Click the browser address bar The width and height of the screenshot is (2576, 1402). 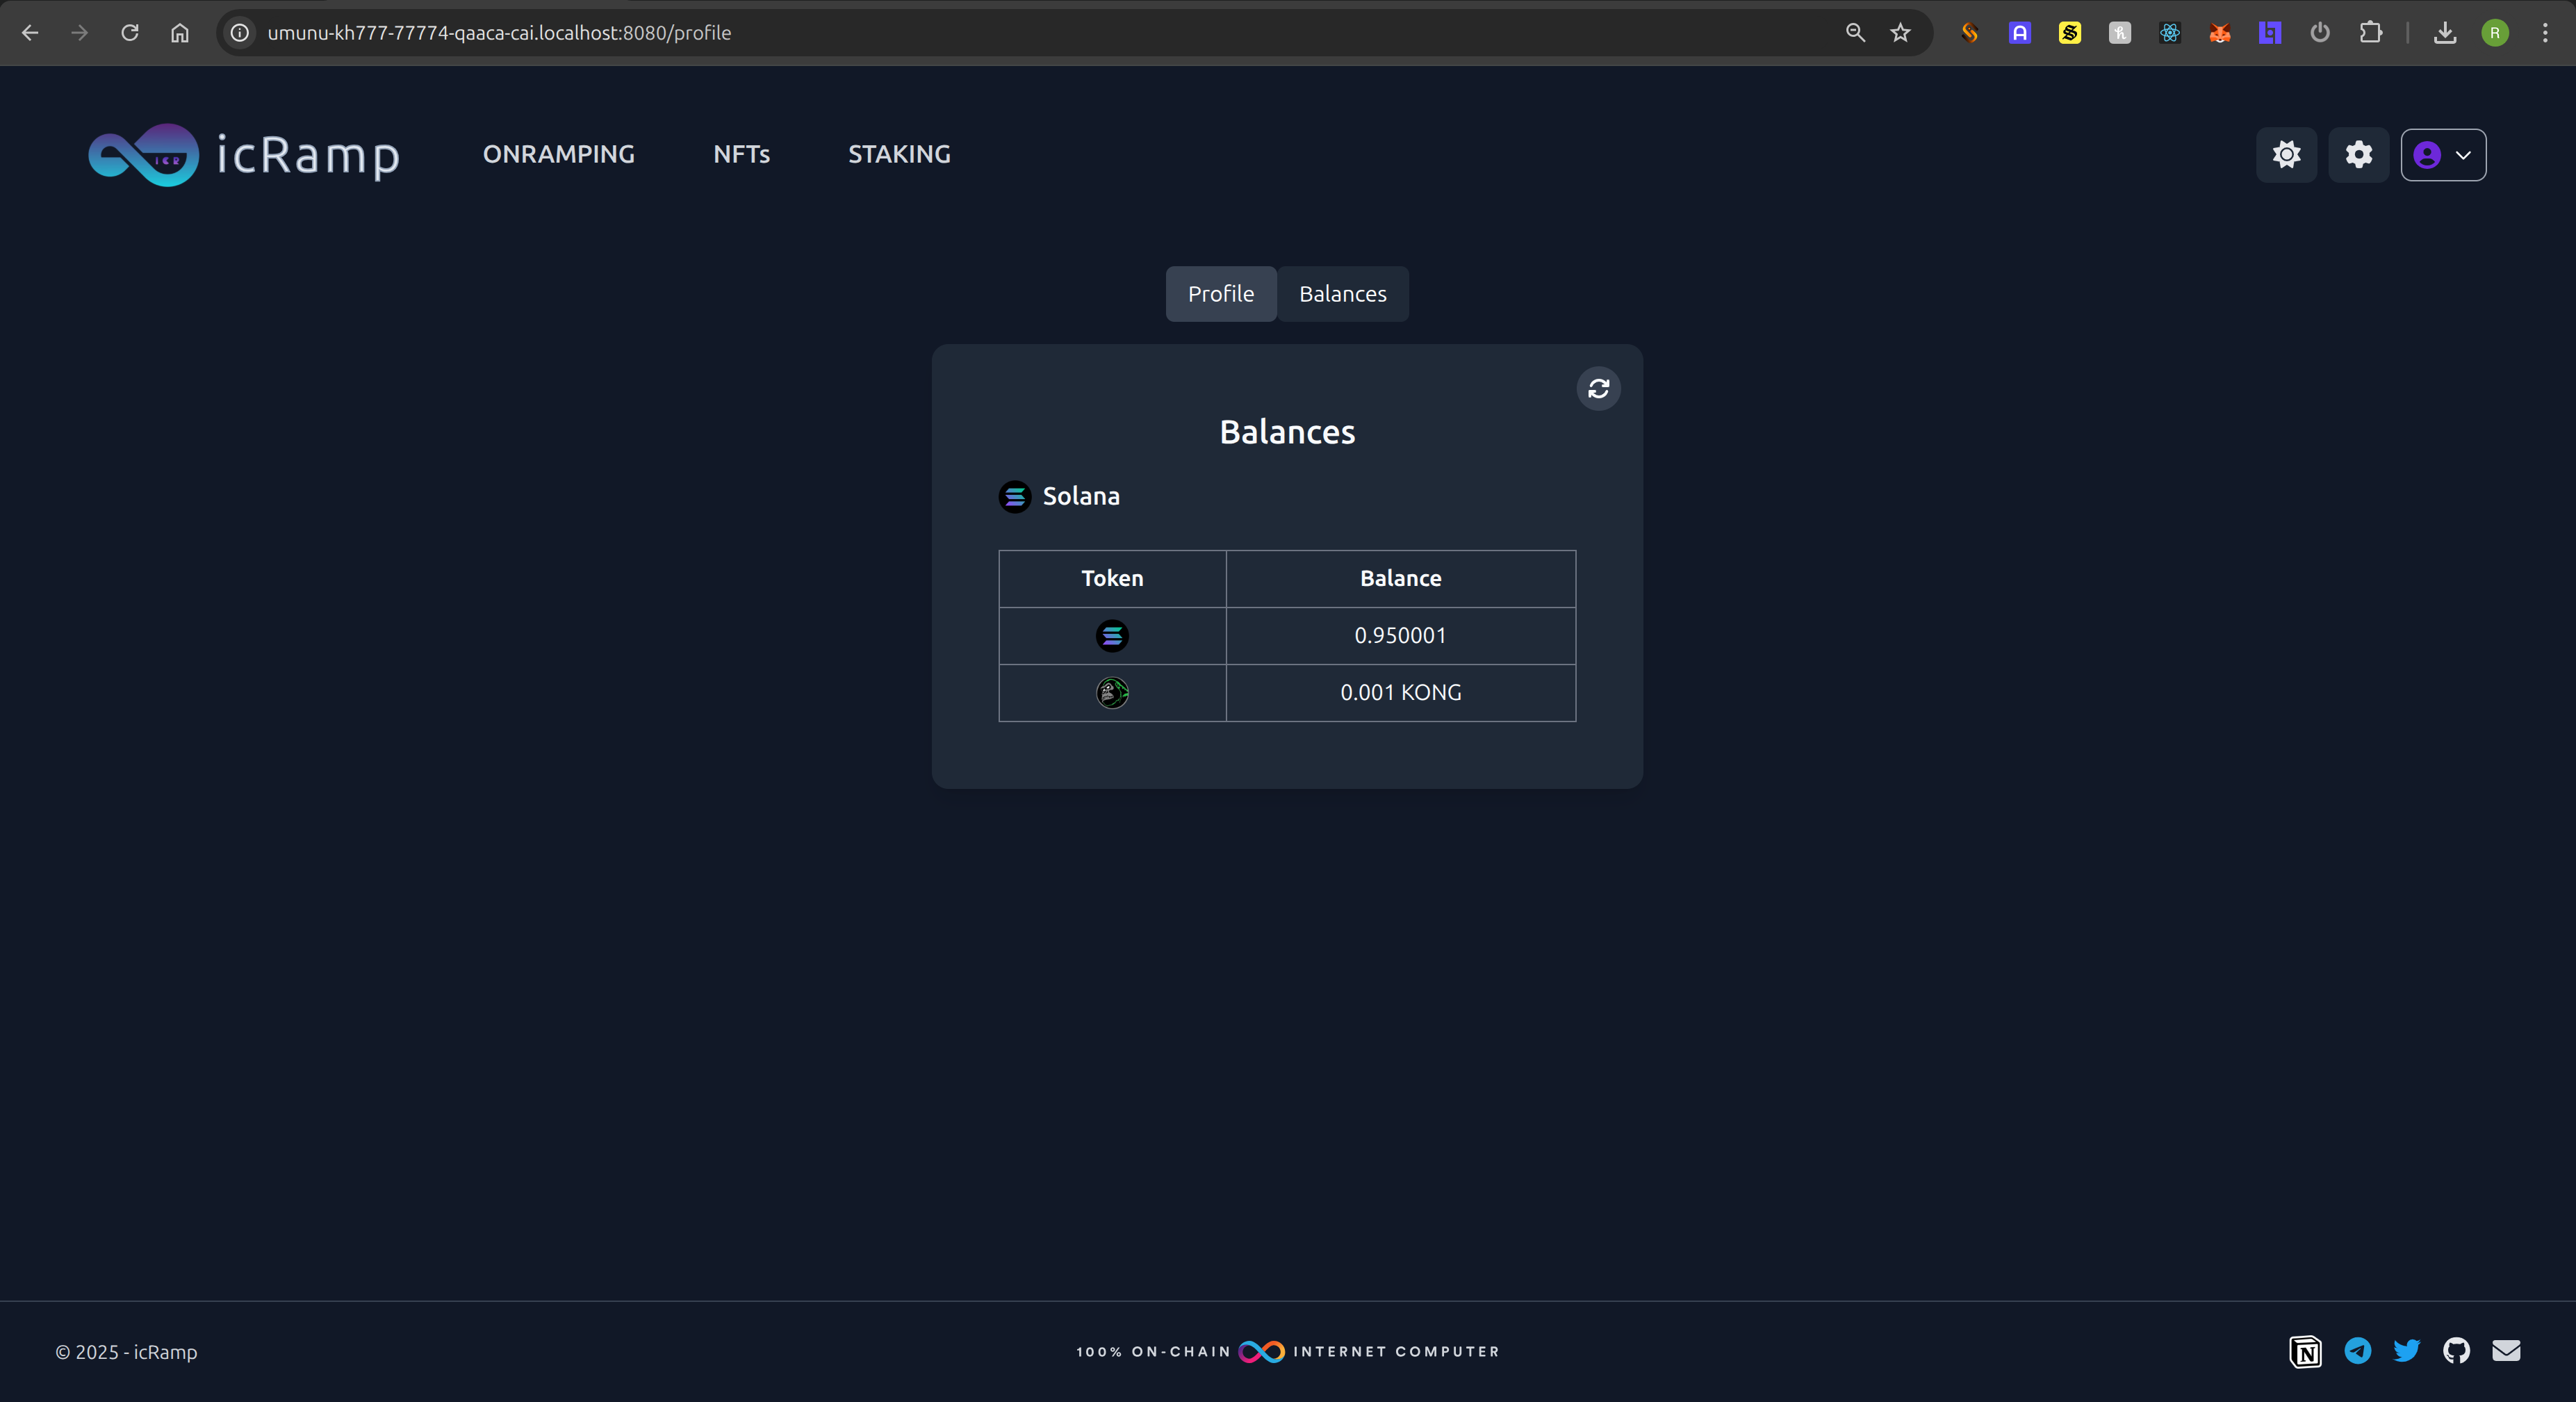click(1000, 33)
